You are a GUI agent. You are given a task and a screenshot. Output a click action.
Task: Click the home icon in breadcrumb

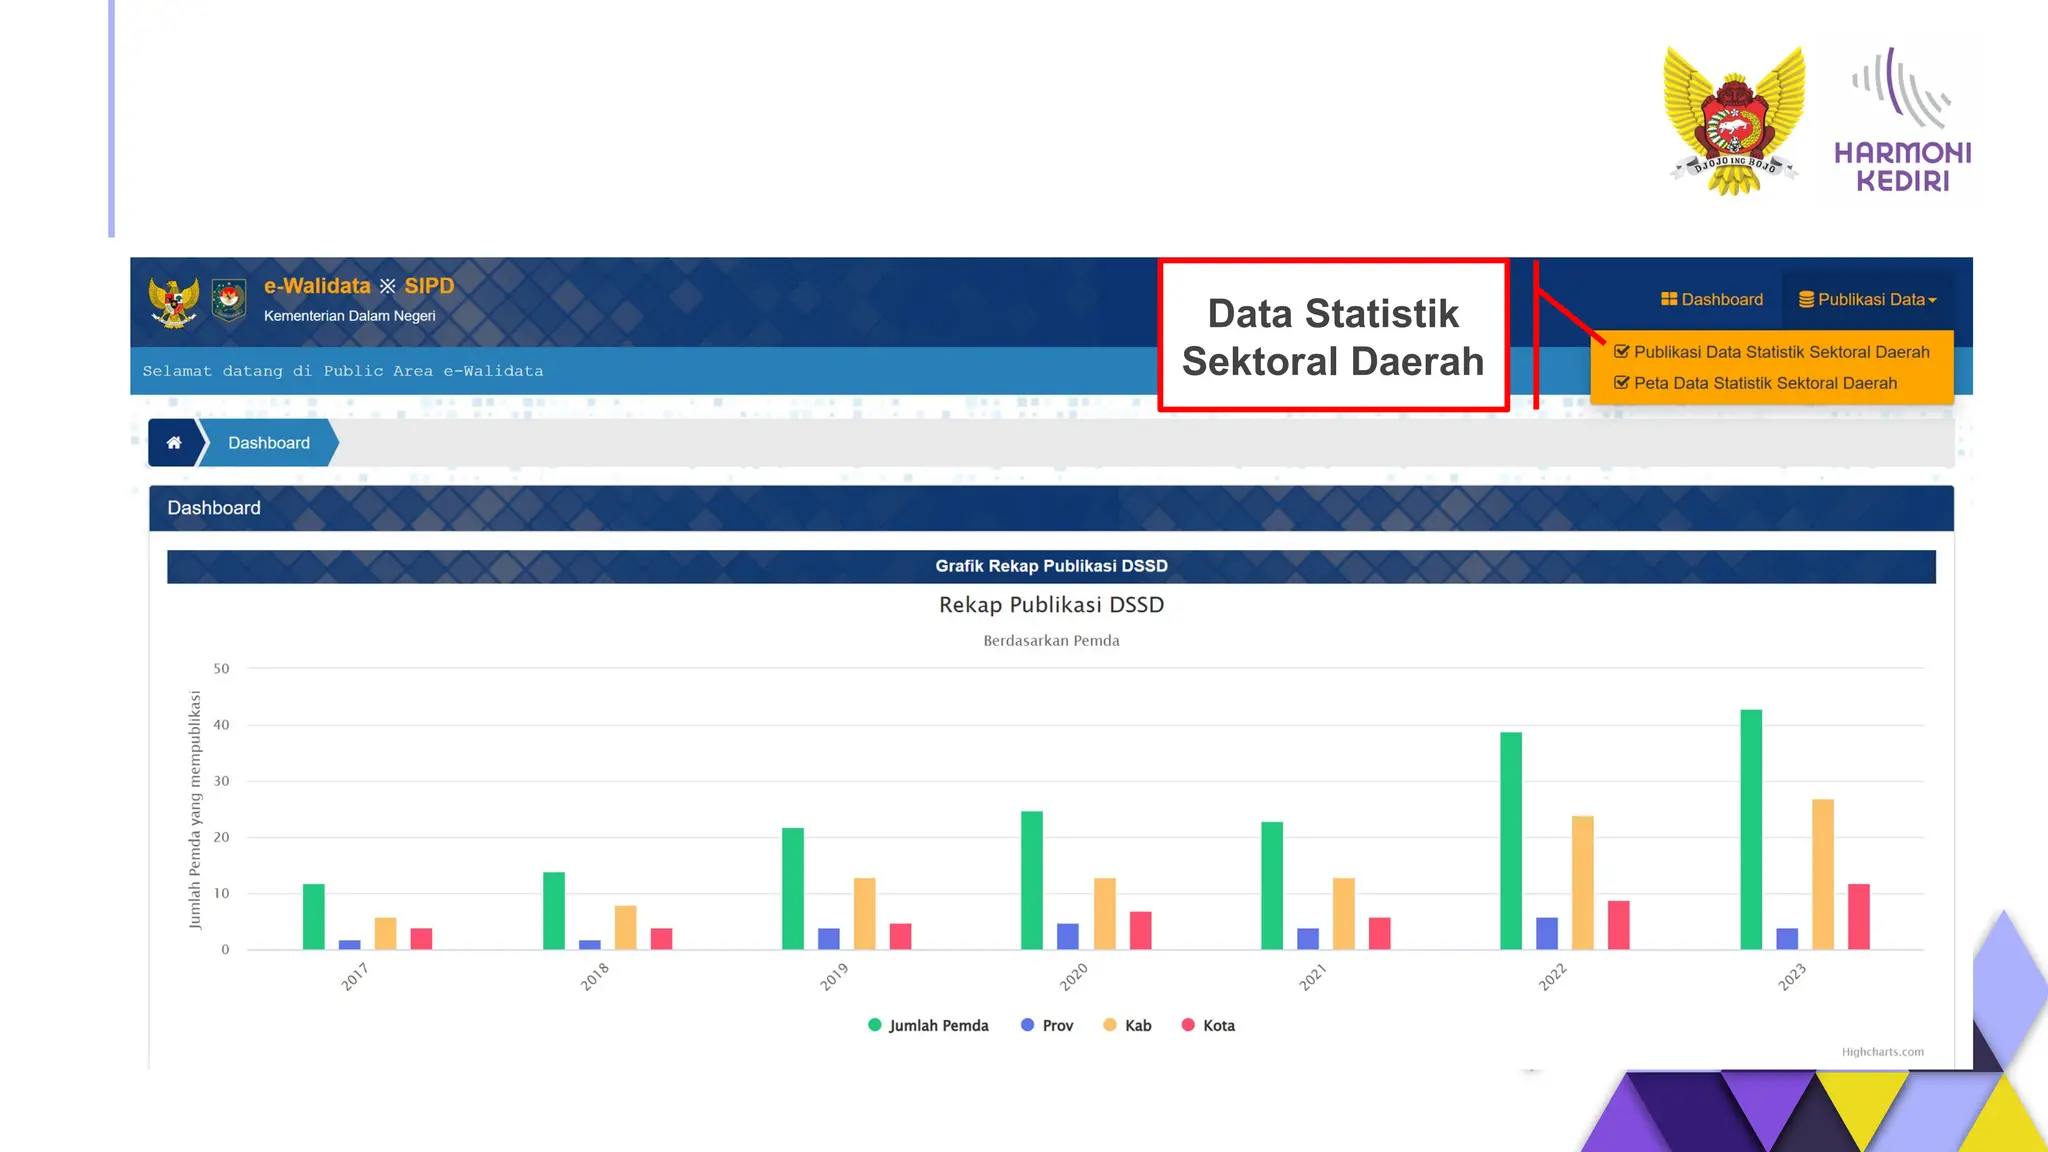(174, 443)
